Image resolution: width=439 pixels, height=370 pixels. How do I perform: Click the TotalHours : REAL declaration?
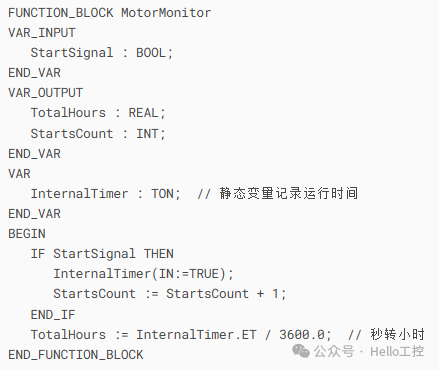tap(98, 113)
